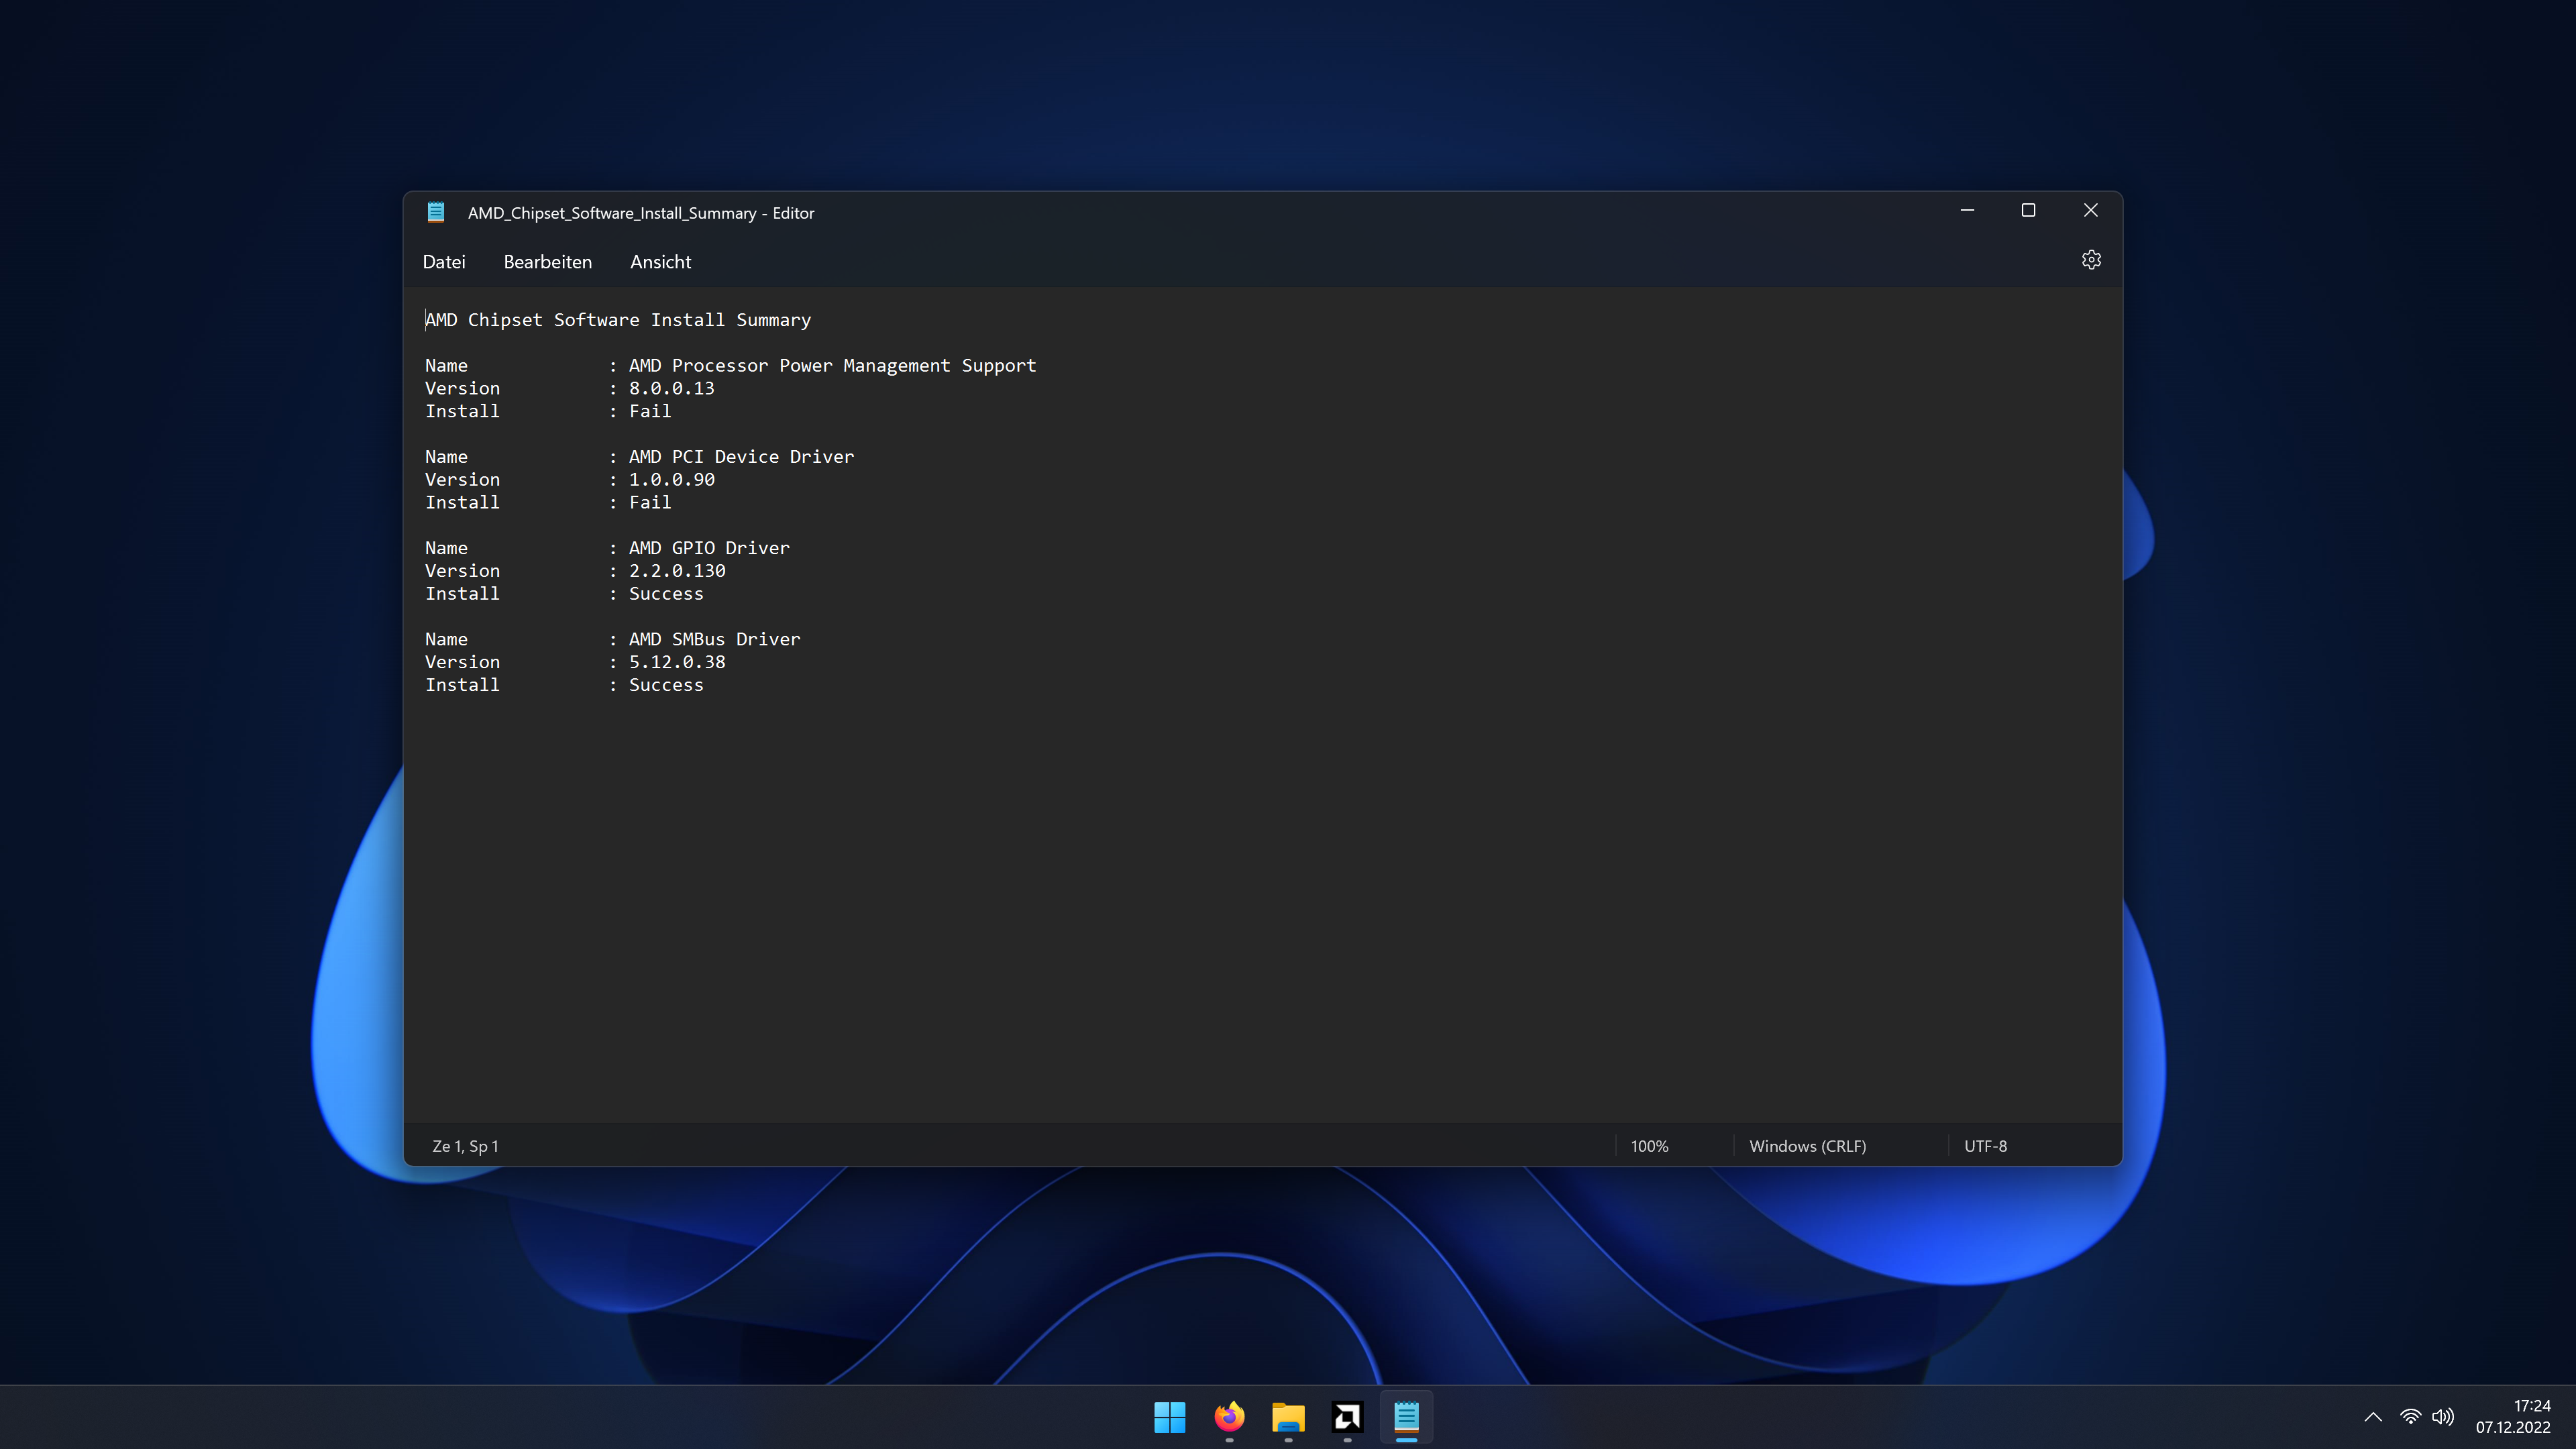Open Notepad settings gear icon
The width and height of the screenshot is (2576, 1449).
(x=2091, y=260)
